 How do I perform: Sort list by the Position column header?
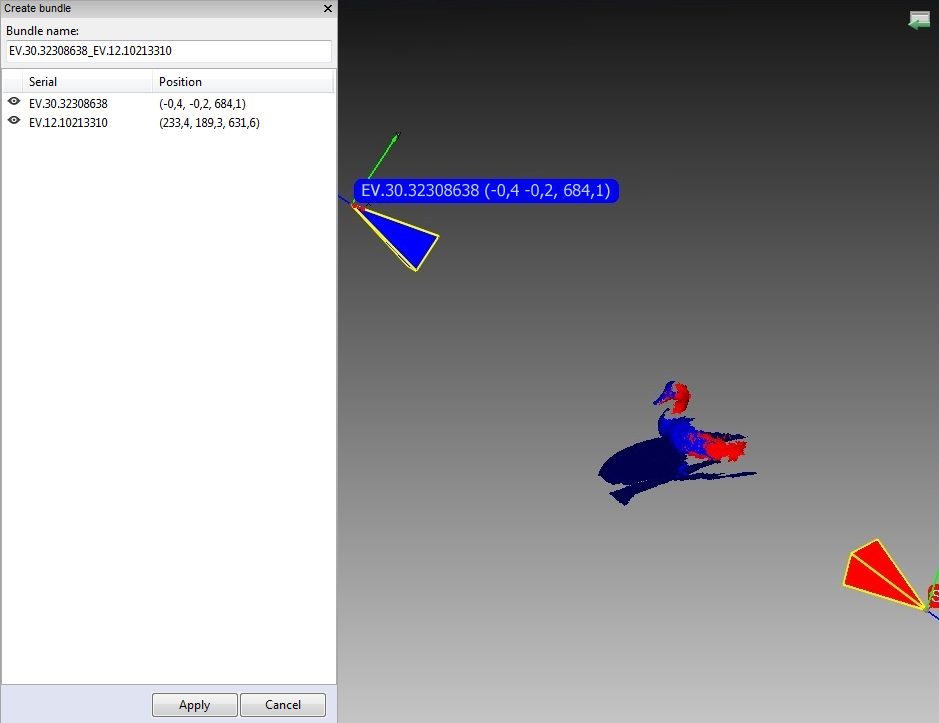coord(243,82)
